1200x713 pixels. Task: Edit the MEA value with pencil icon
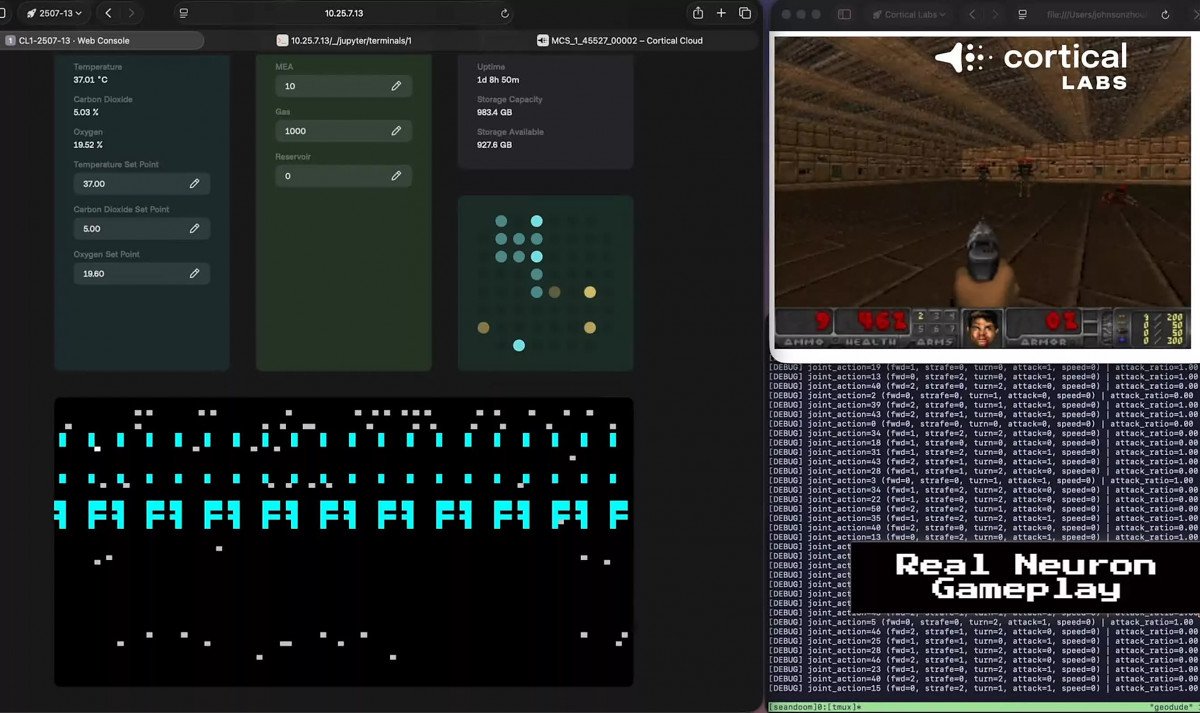396,86
